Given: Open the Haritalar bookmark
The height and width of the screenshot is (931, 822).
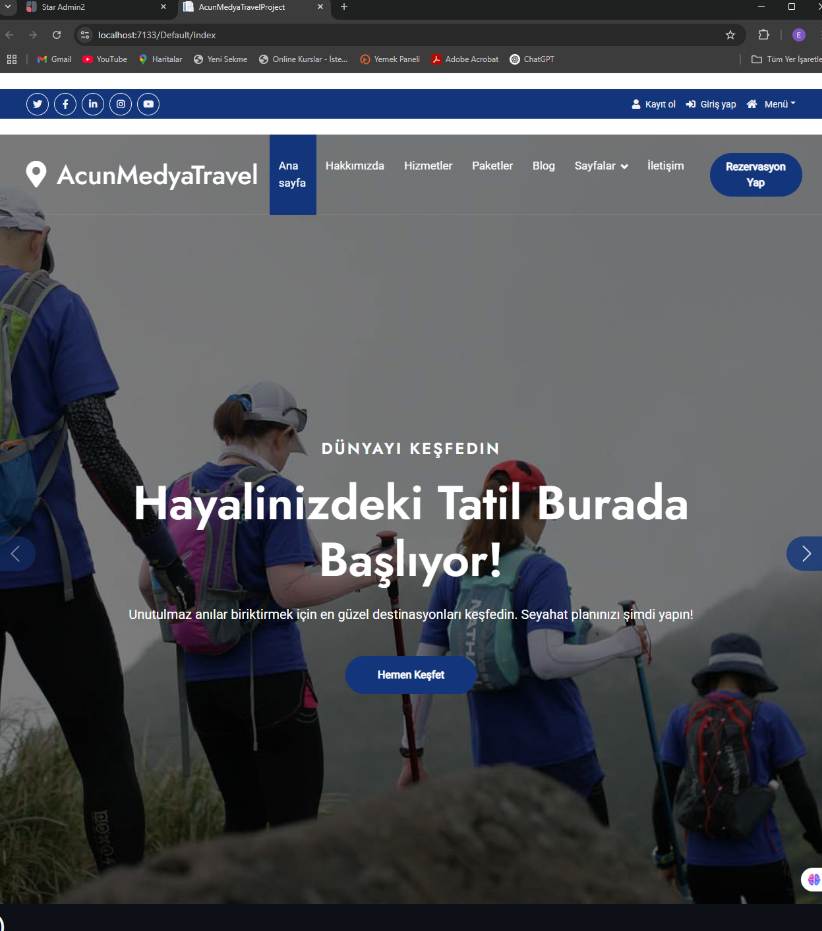Looking at the screenshot, I should pyautogui.click(x=160, y=59).
